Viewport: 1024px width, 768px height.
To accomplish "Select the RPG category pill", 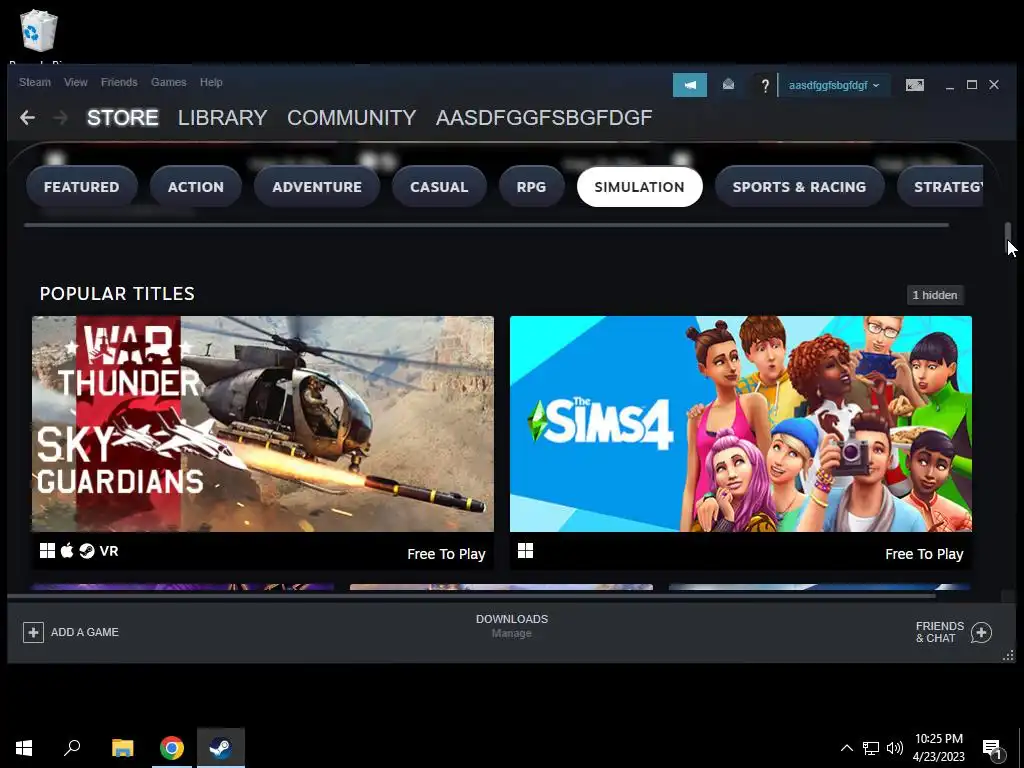I will (531, 187).
